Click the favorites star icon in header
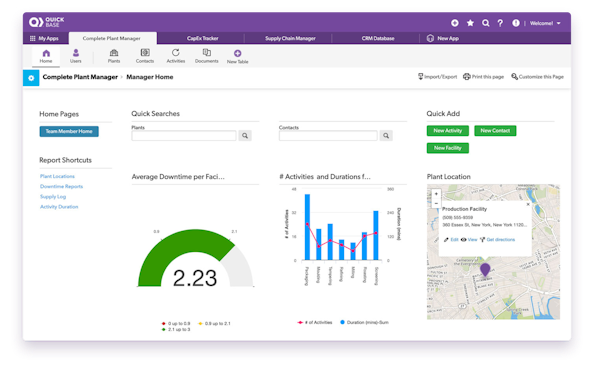The image size is (600, 379). click(470, 23)
